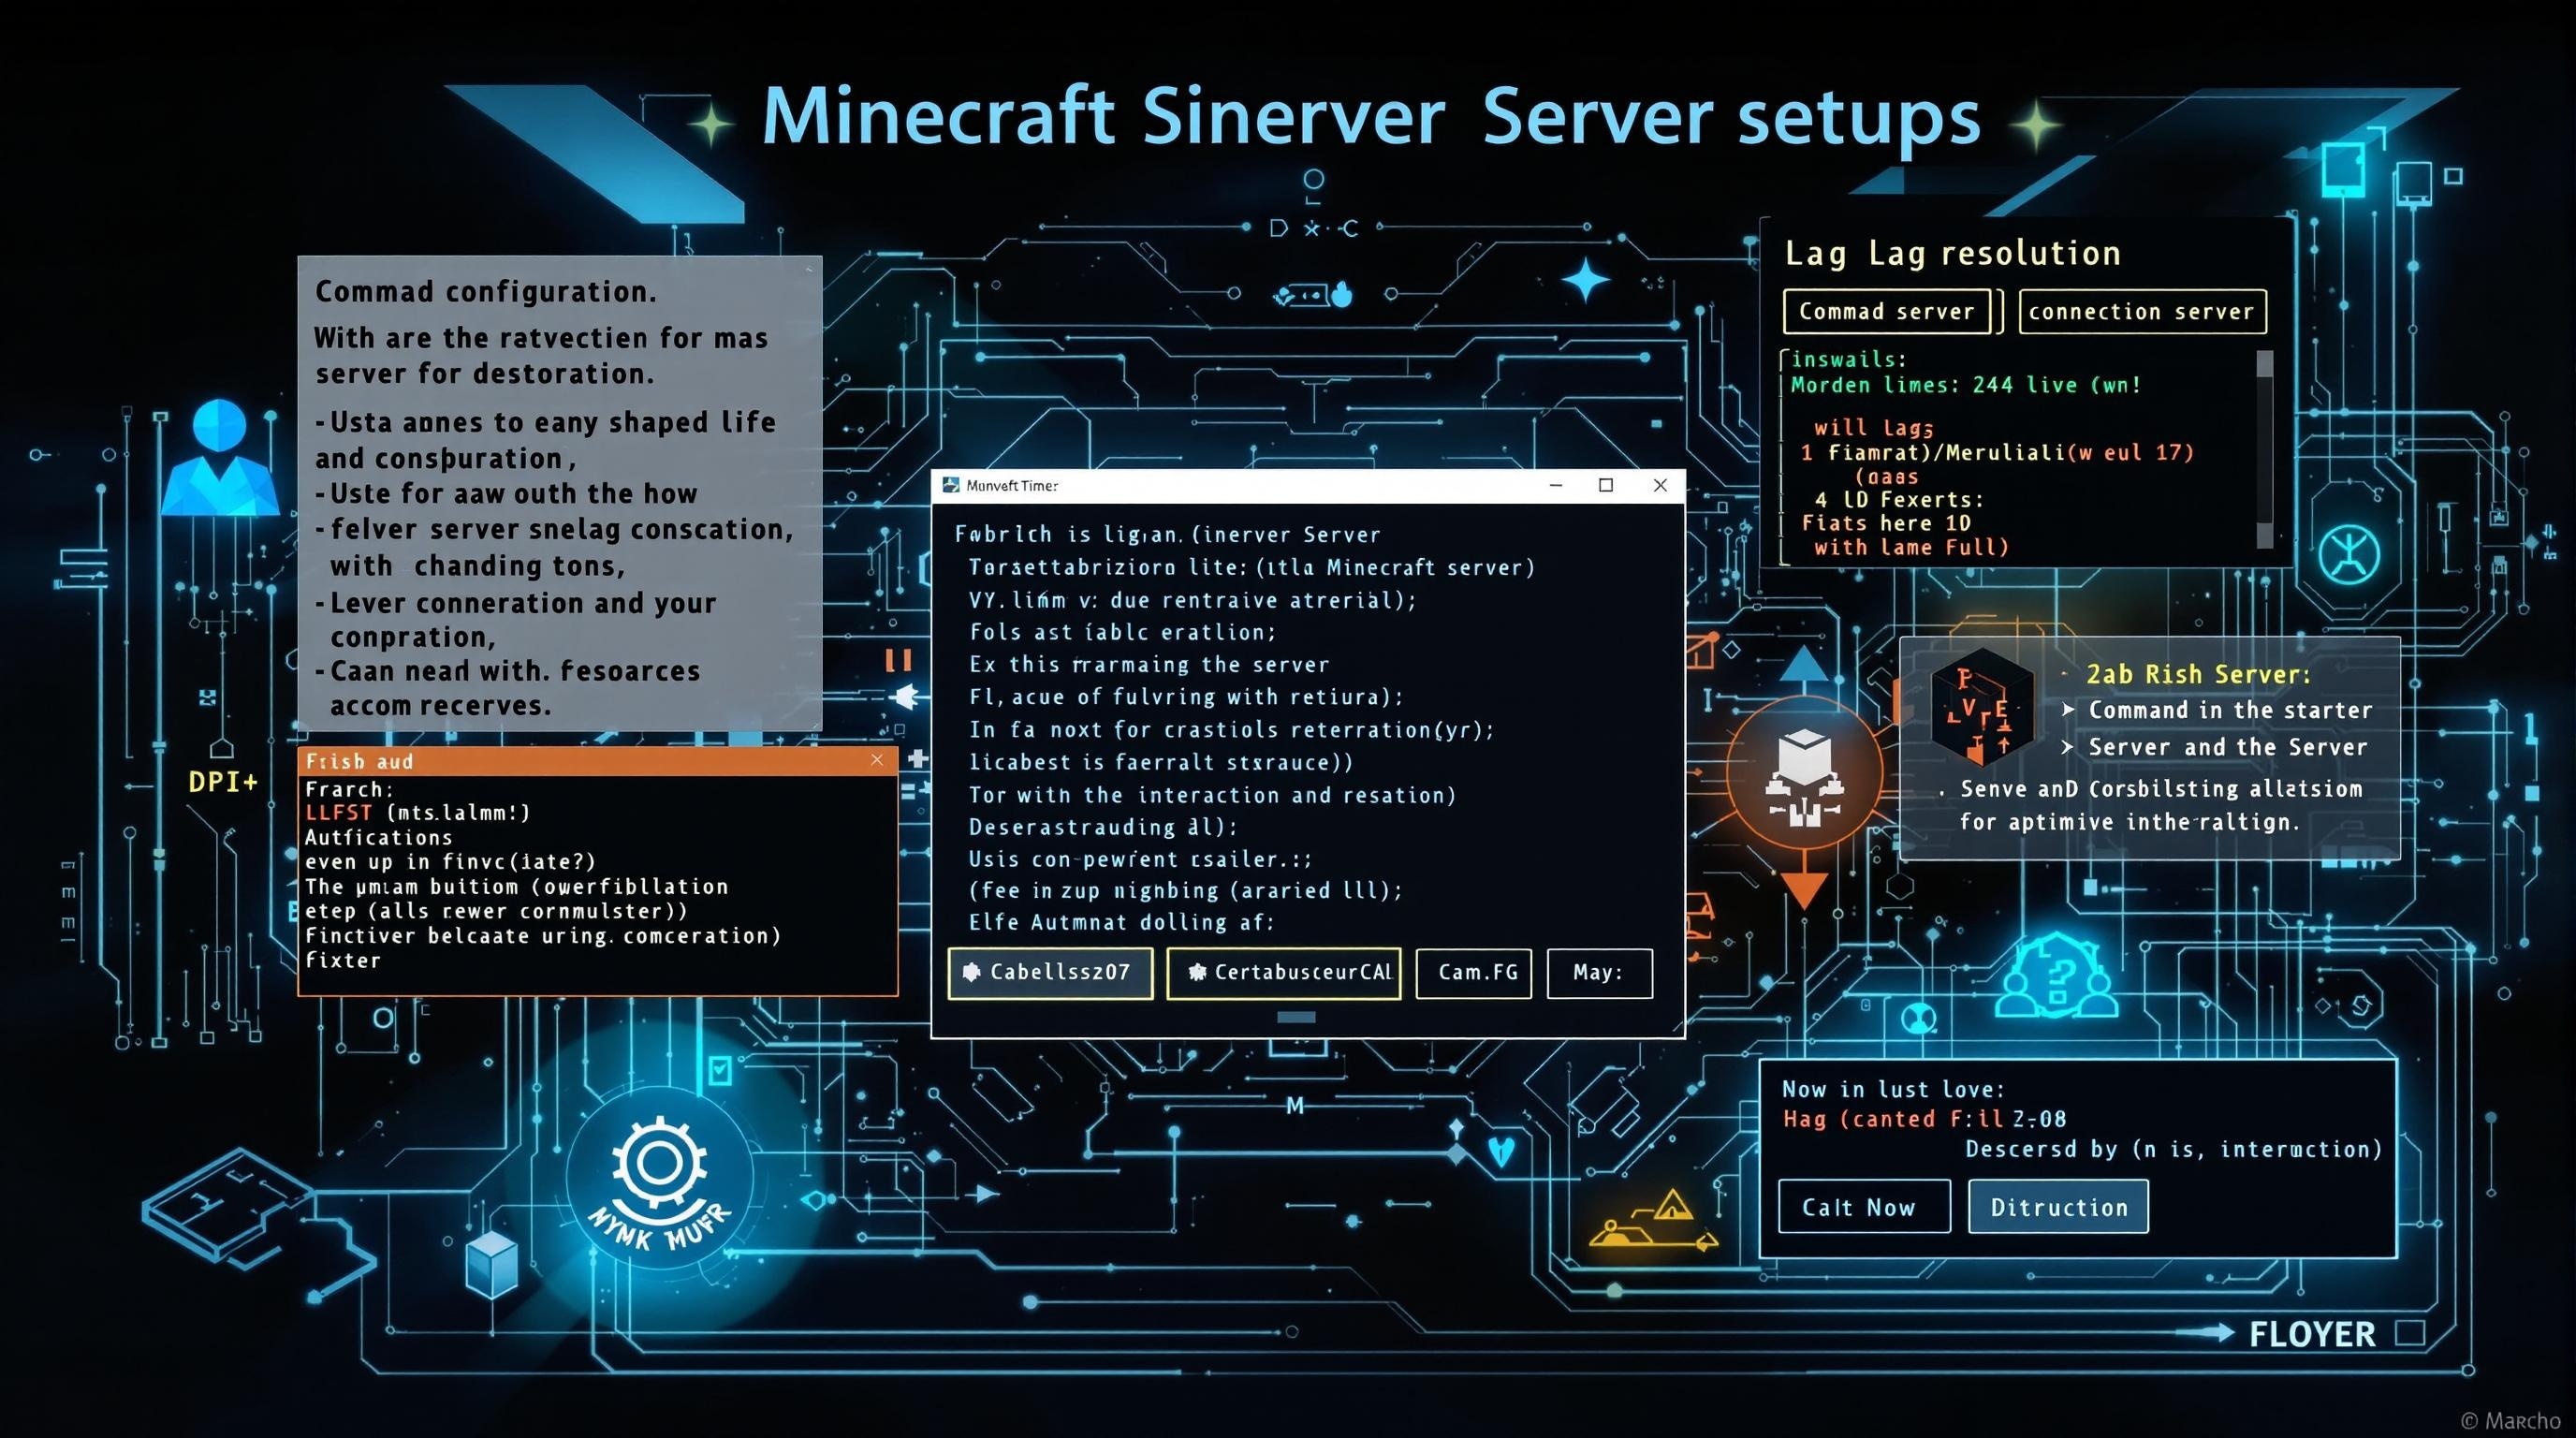Click the 'Morden limes: 244 live' line
Image resolution: width=2576 pixels, height=1438 pixels.
[1966, 385]
